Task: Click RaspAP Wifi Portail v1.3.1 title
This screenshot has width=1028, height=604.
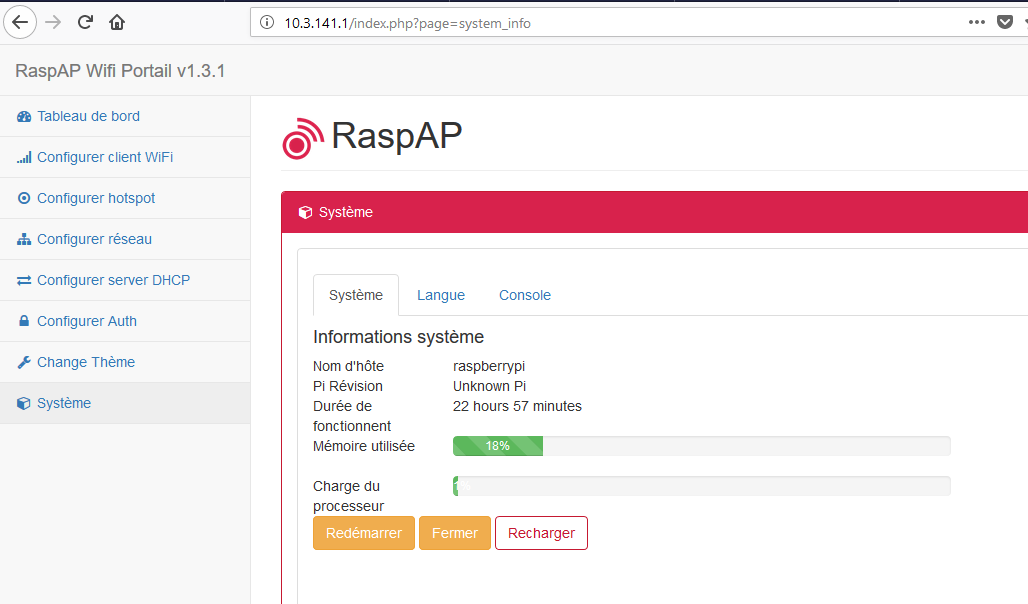Action: [120, 71]
